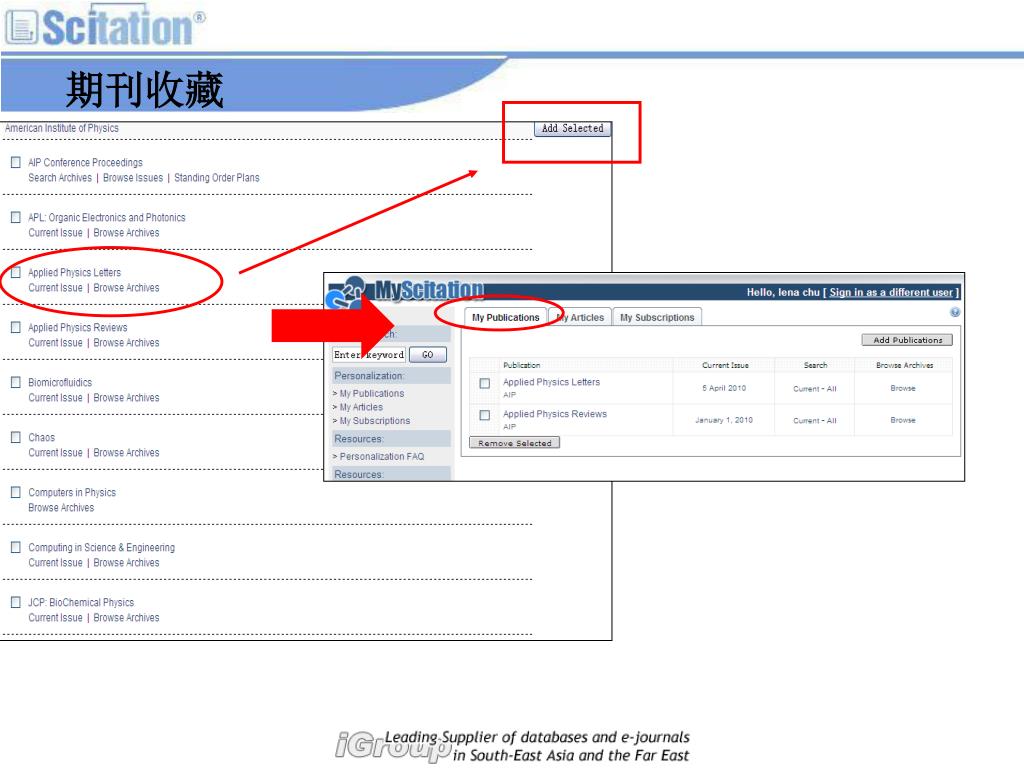The height and width of the screenshot is (768, 1024).
Task: Open Applied Physics Reviews in My Publications table
Action: pos(554,414)
